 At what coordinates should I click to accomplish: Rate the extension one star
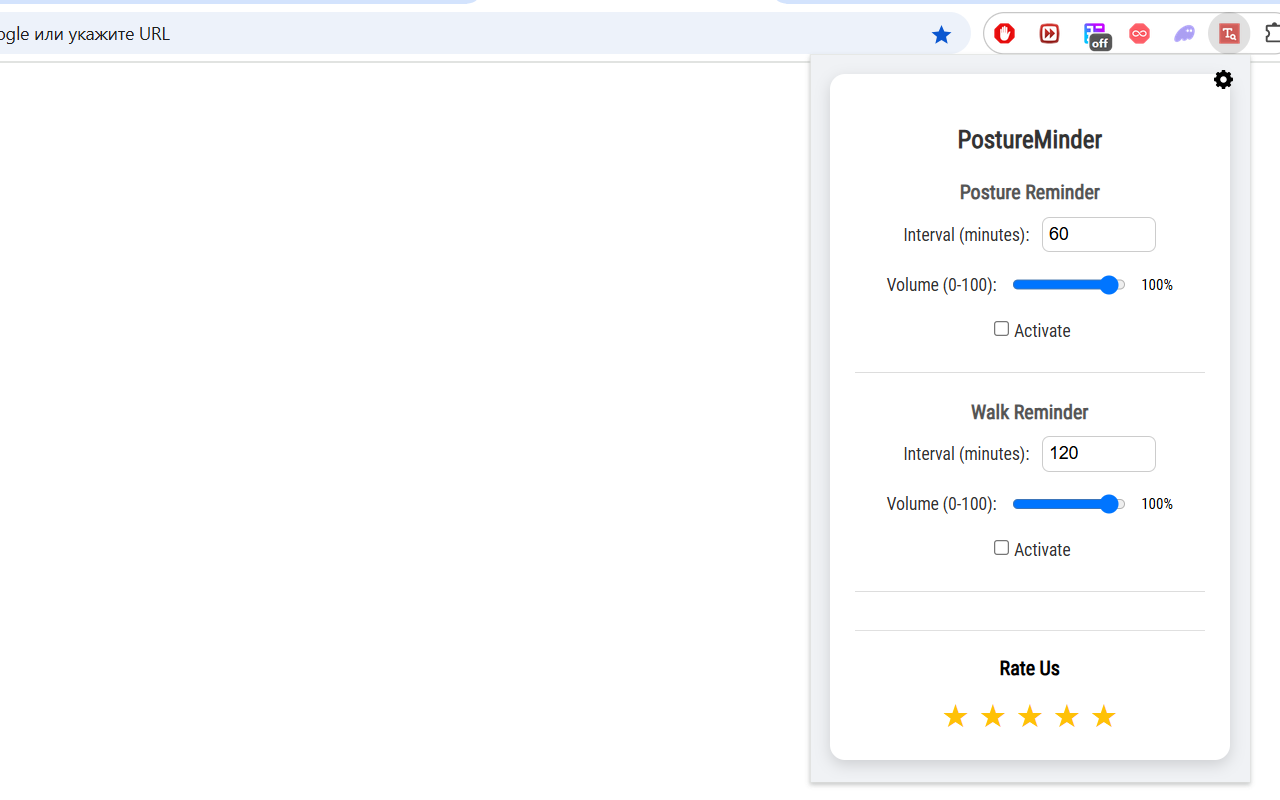955,716
